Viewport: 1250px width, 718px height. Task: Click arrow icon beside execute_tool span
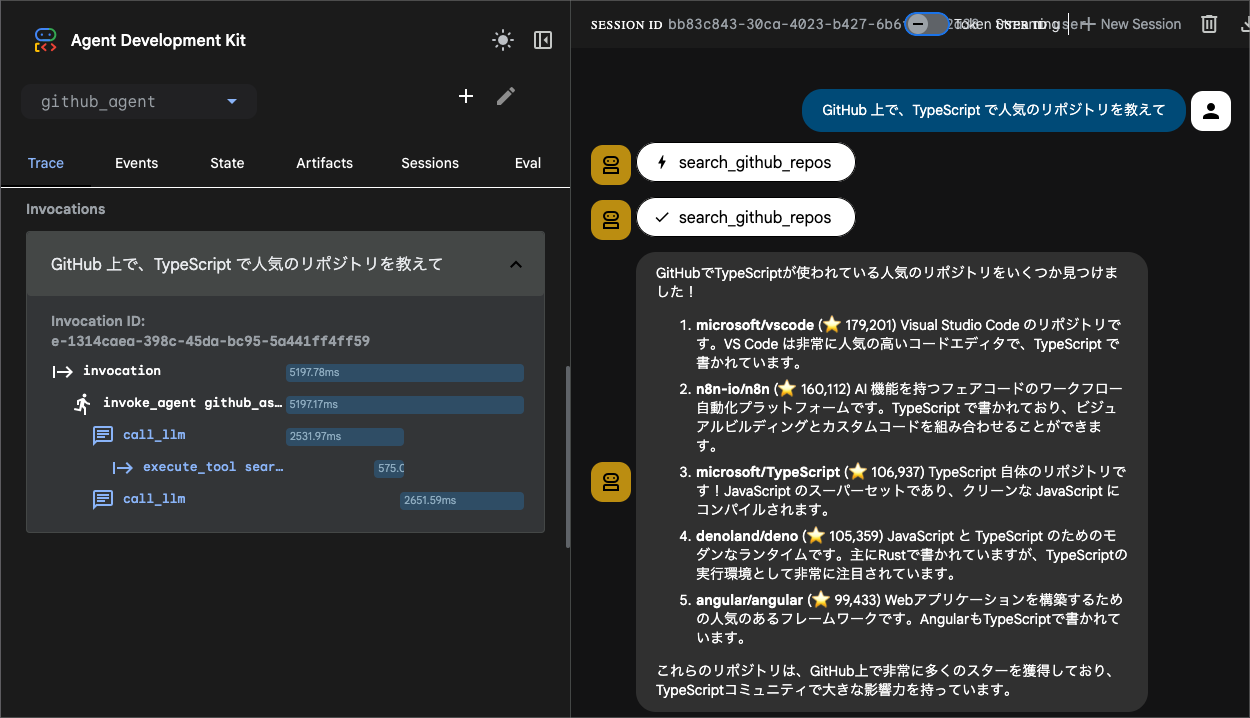(123, 467)
